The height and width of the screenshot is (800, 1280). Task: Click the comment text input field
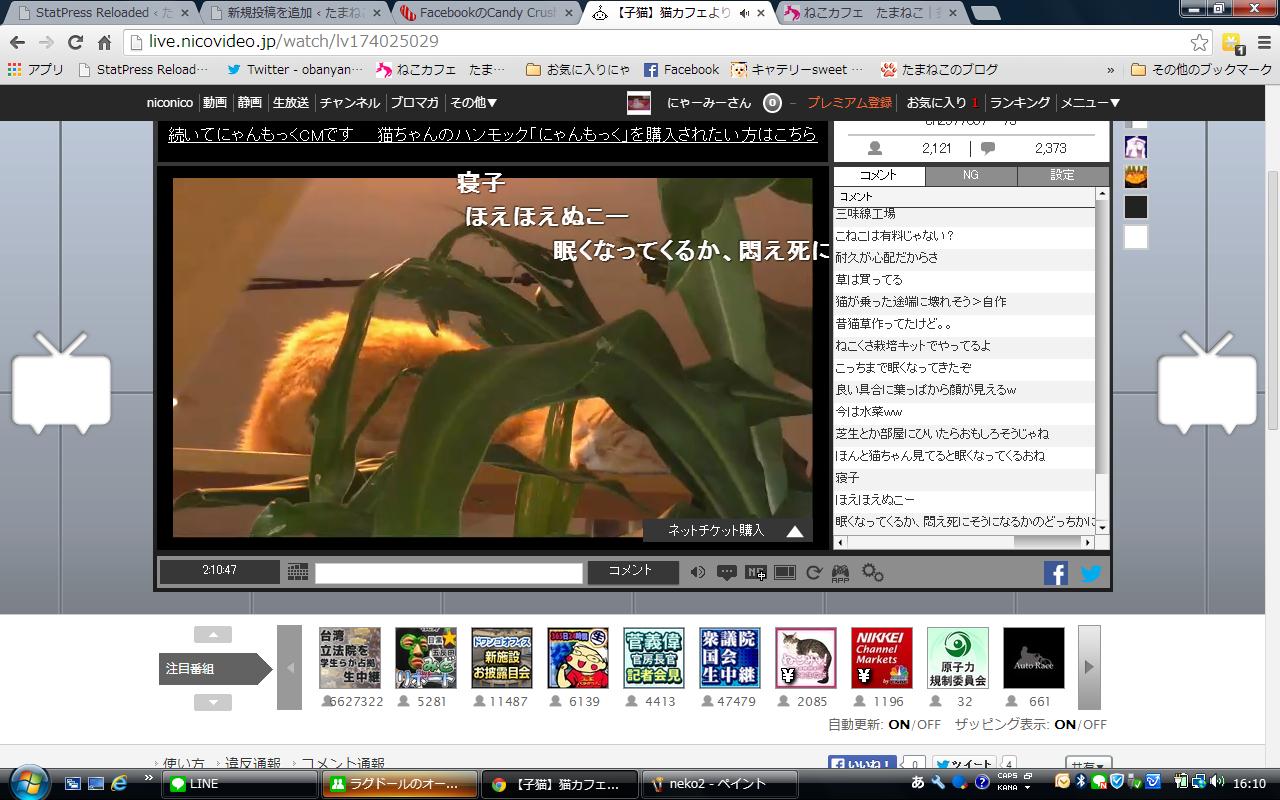pyautogui.click(x=449, y=573)
